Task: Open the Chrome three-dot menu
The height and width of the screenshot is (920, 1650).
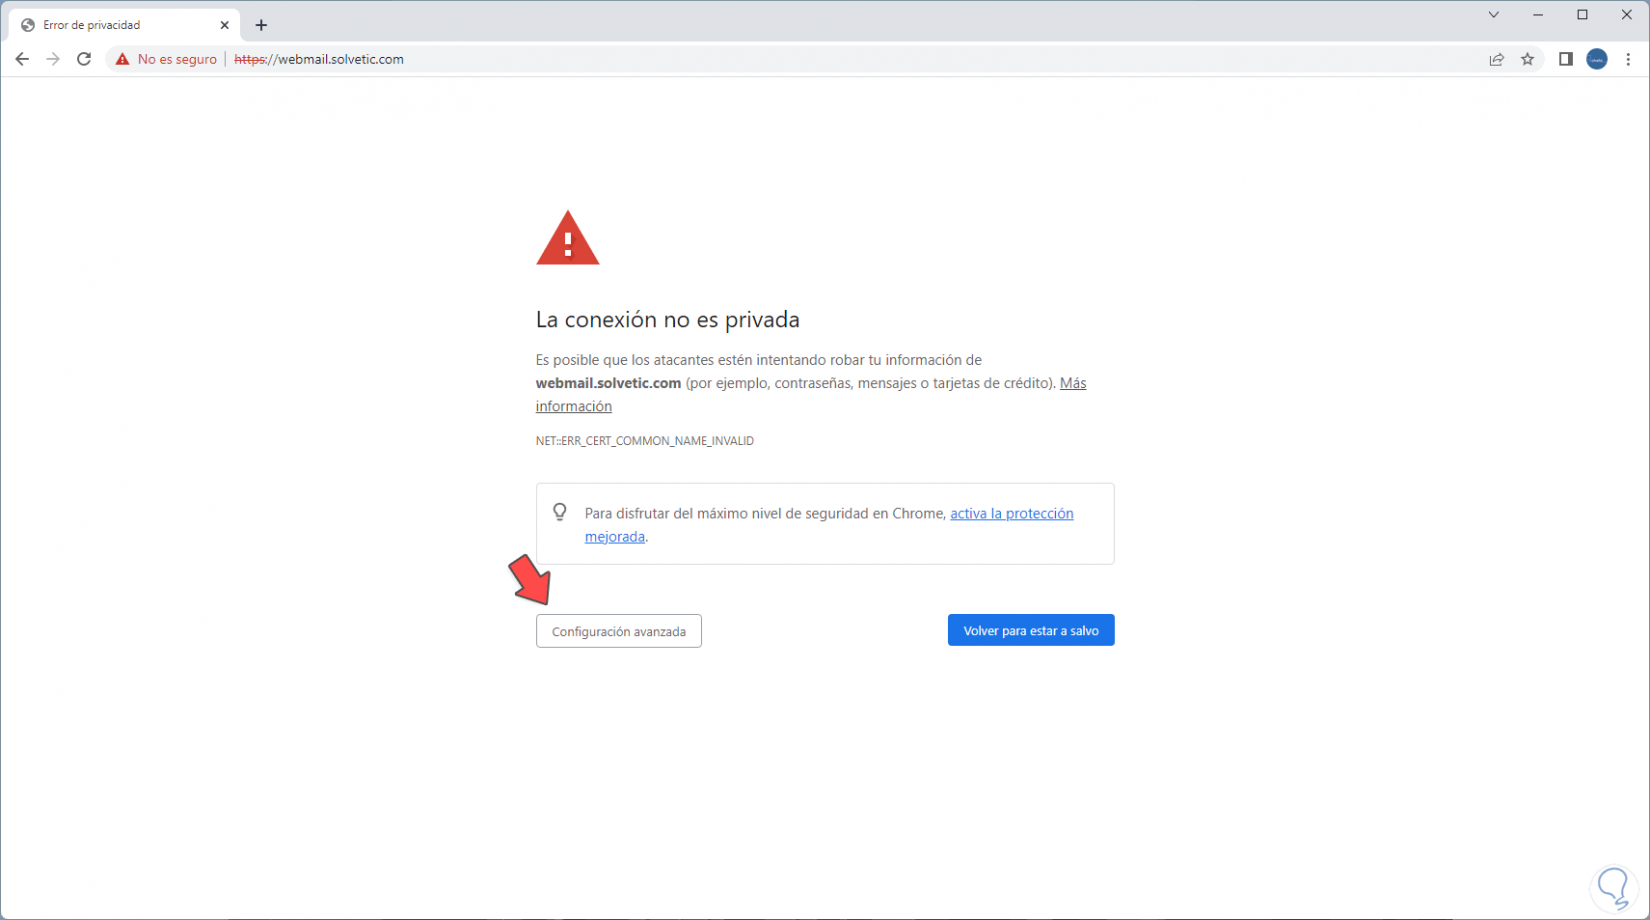Action: (1628, 59)
